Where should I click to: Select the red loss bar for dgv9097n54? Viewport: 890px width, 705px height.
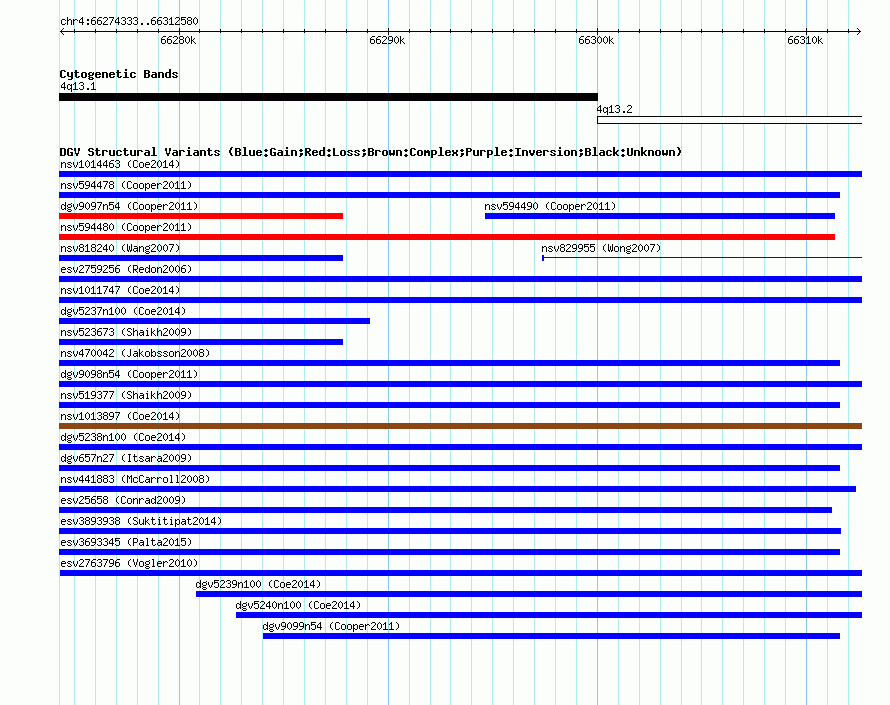(x=201, y=216)
